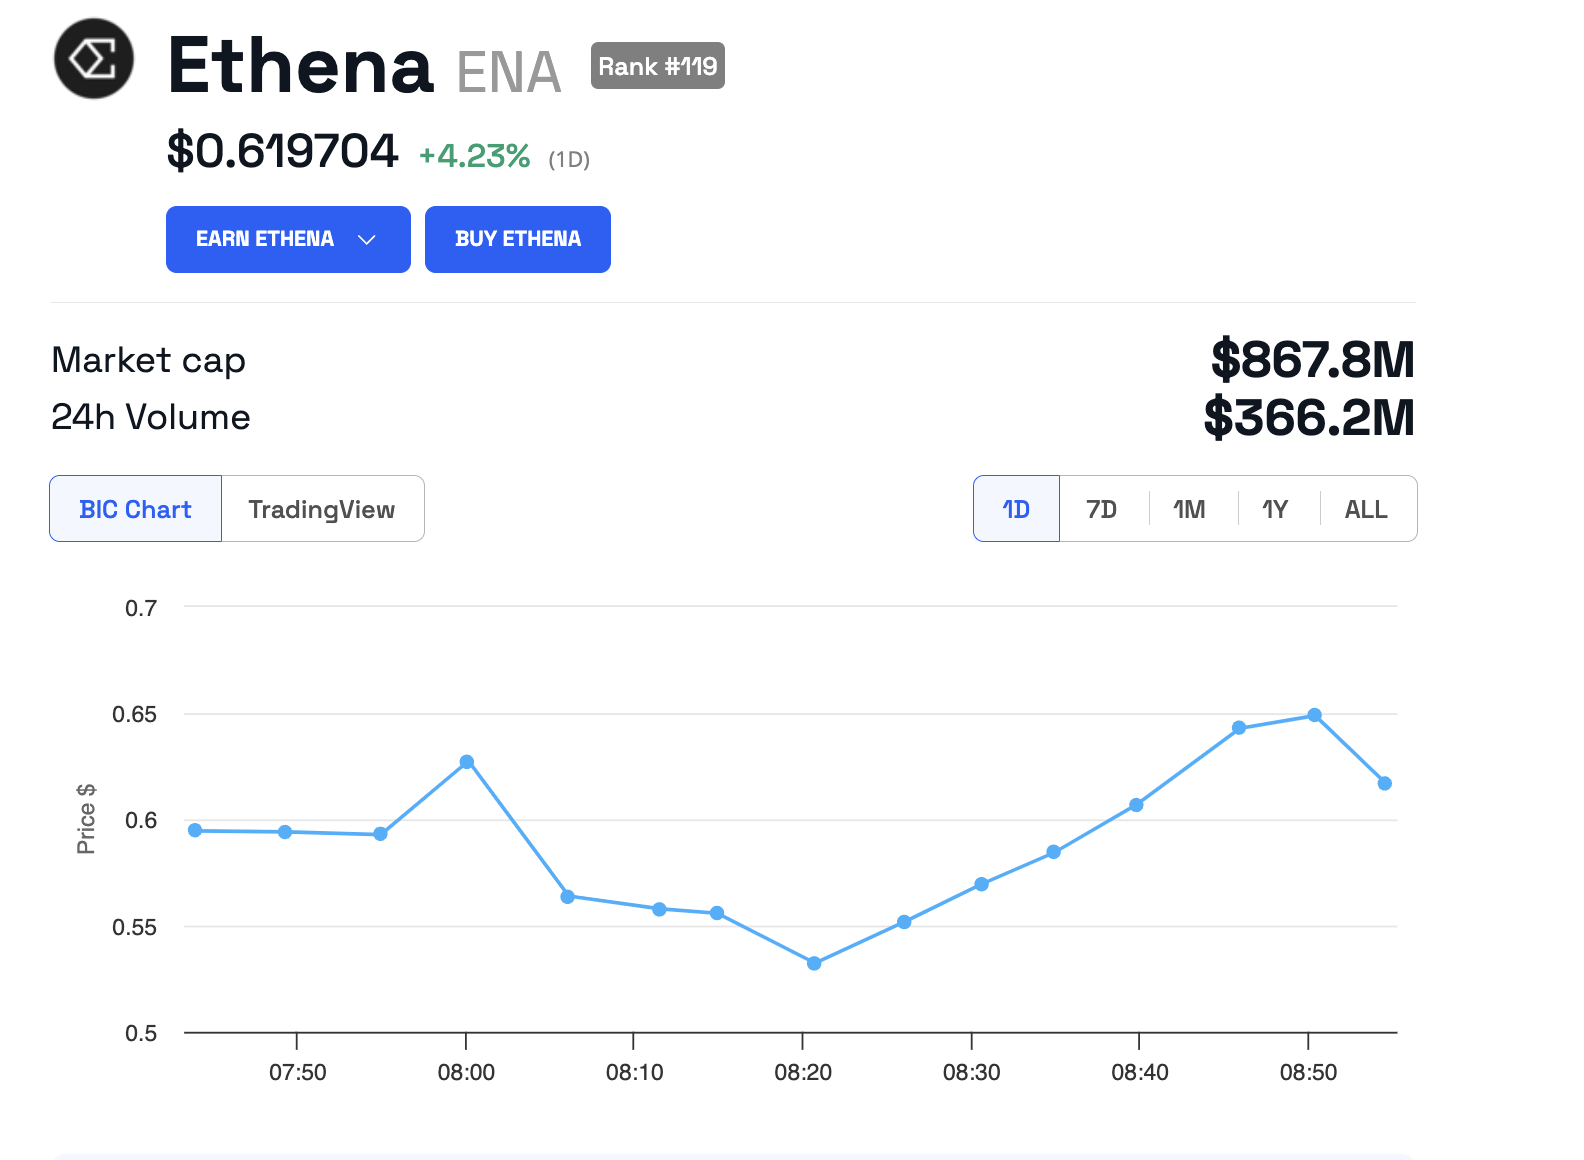Expand the Earn Ethena dropdown chevron
This screenshot has width=1584, height=1160.
[x=367, y=240]
